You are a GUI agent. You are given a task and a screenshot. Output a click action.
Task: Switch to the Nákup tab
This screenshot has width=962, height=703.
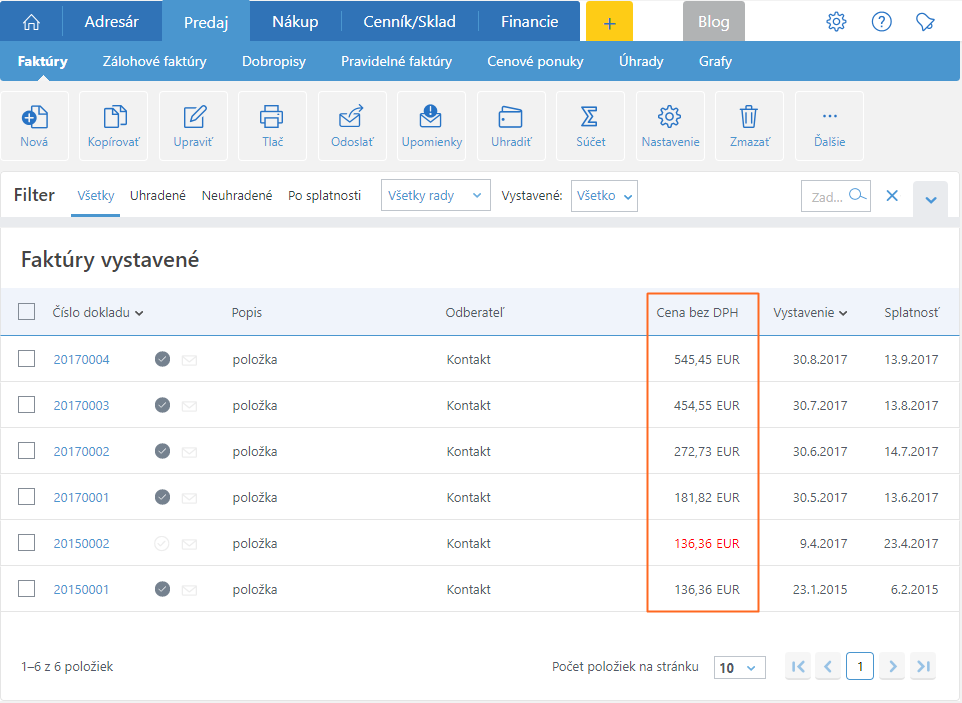295,21
